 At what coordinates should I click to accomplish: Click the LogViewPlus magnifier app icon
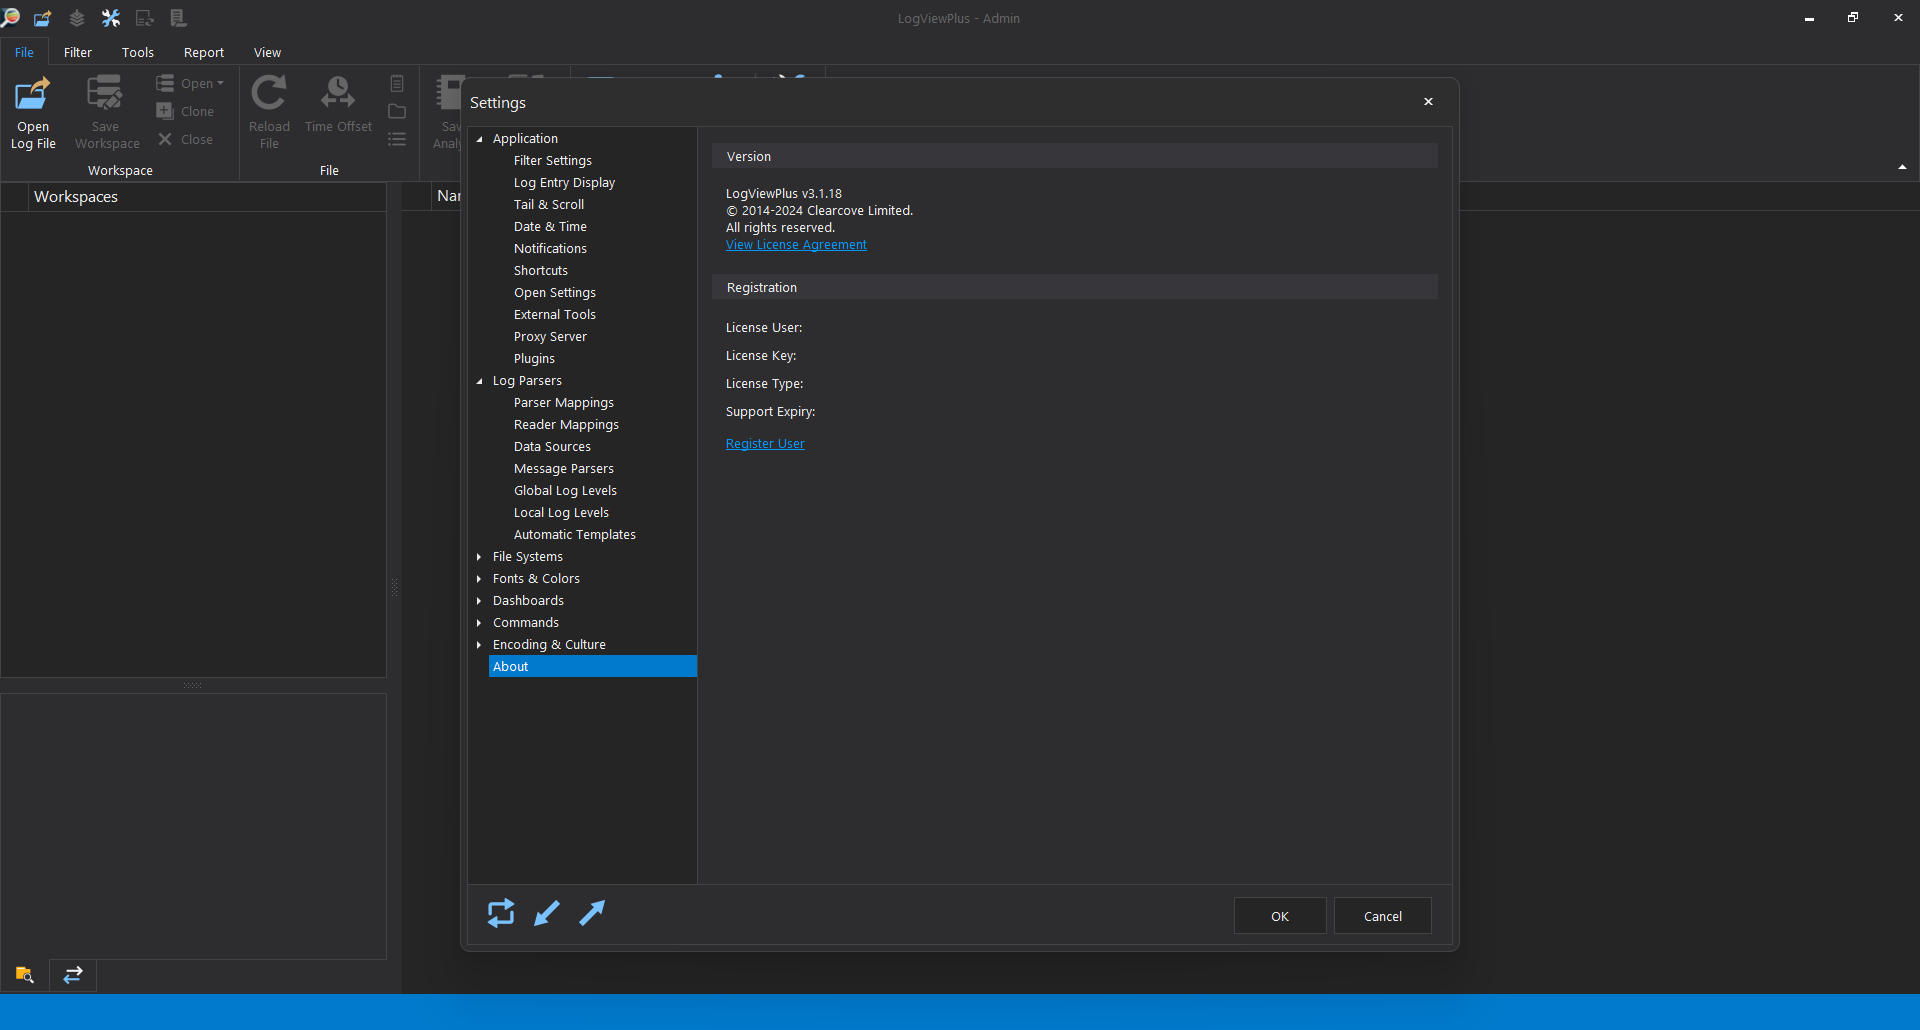tap(10, 18)
